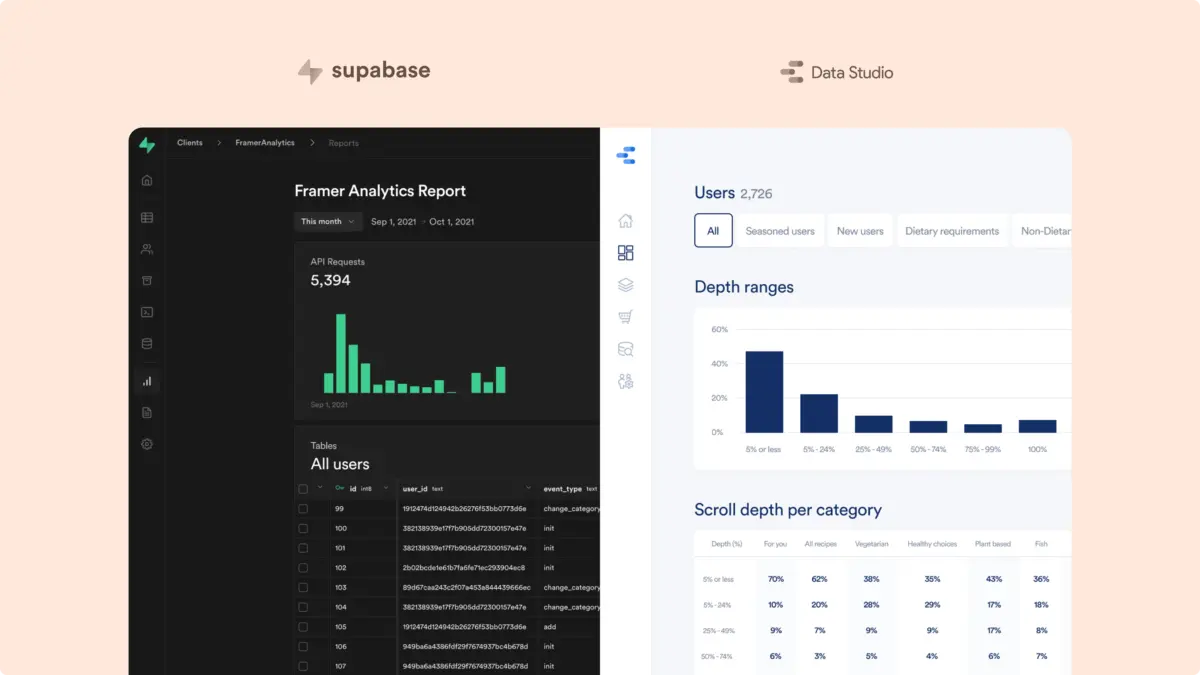
Task: Open the document page icon in the Supabase sidebar
Action: click(147, 412)
